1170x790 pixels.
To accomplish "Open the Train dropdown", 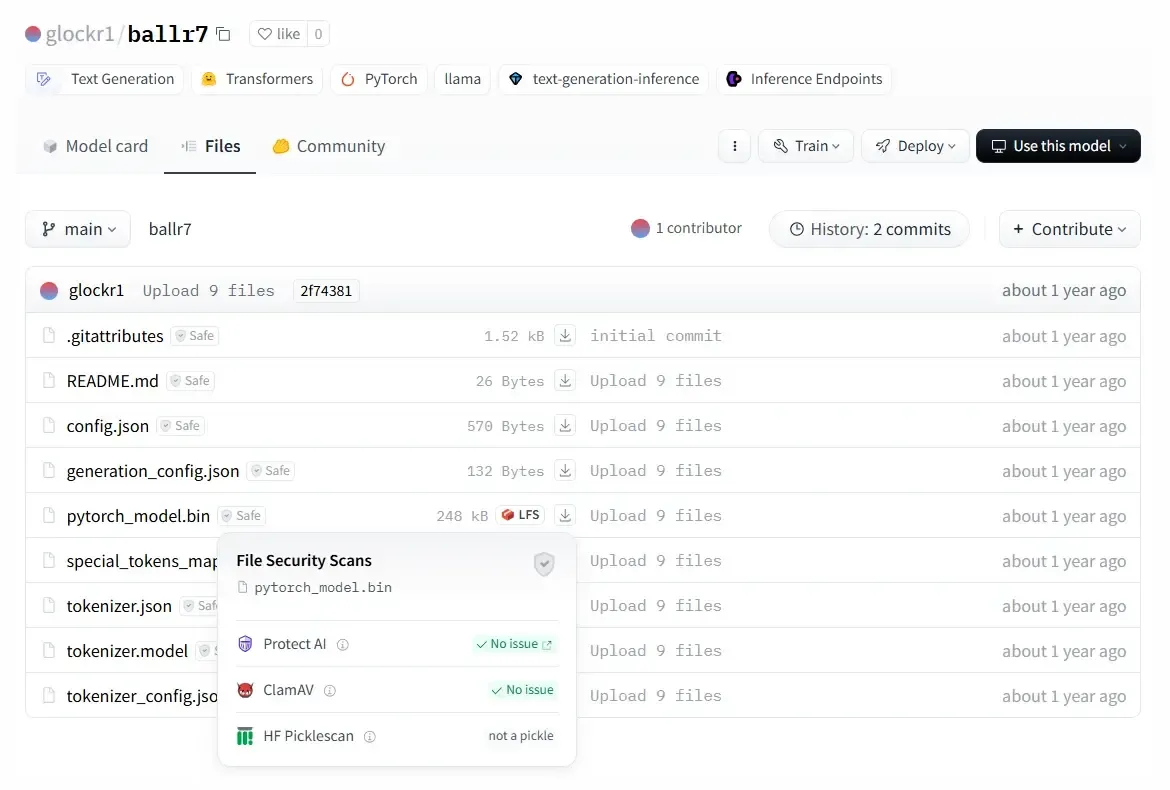I will [x=806, y=146].
